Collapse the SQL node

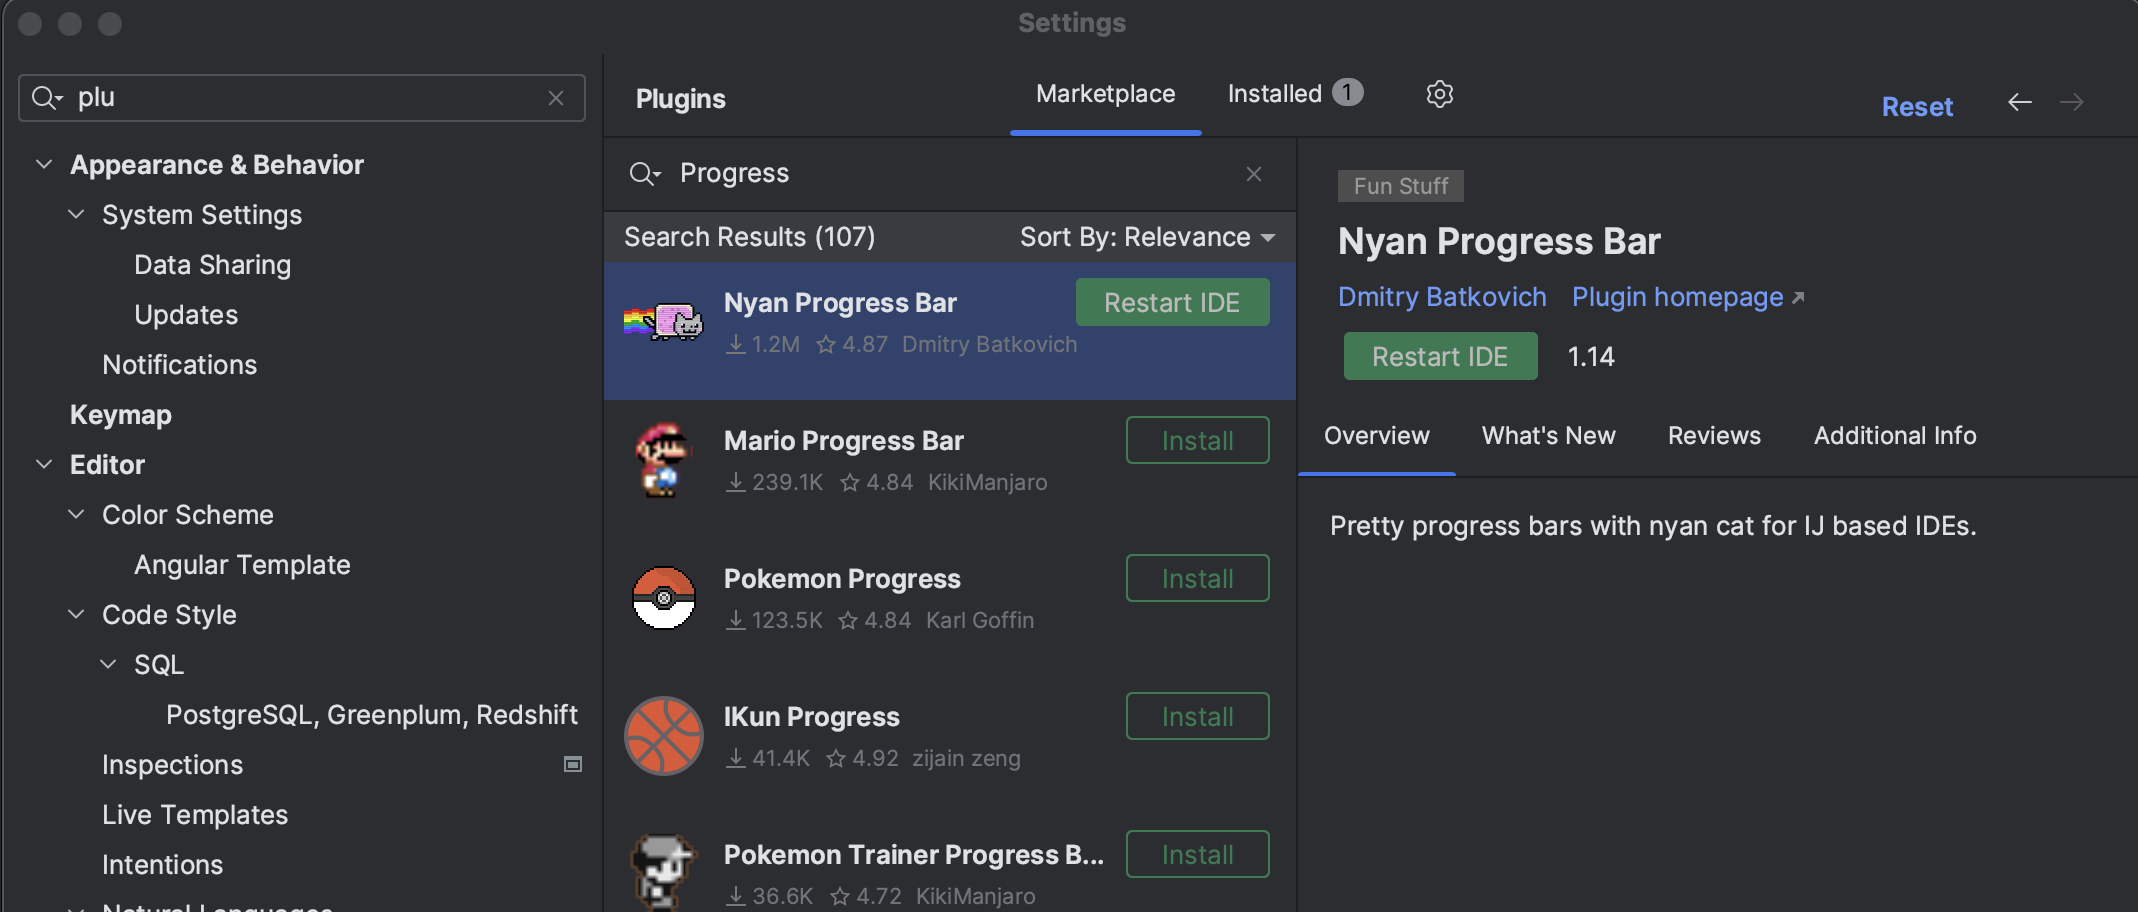pos(108,664)
